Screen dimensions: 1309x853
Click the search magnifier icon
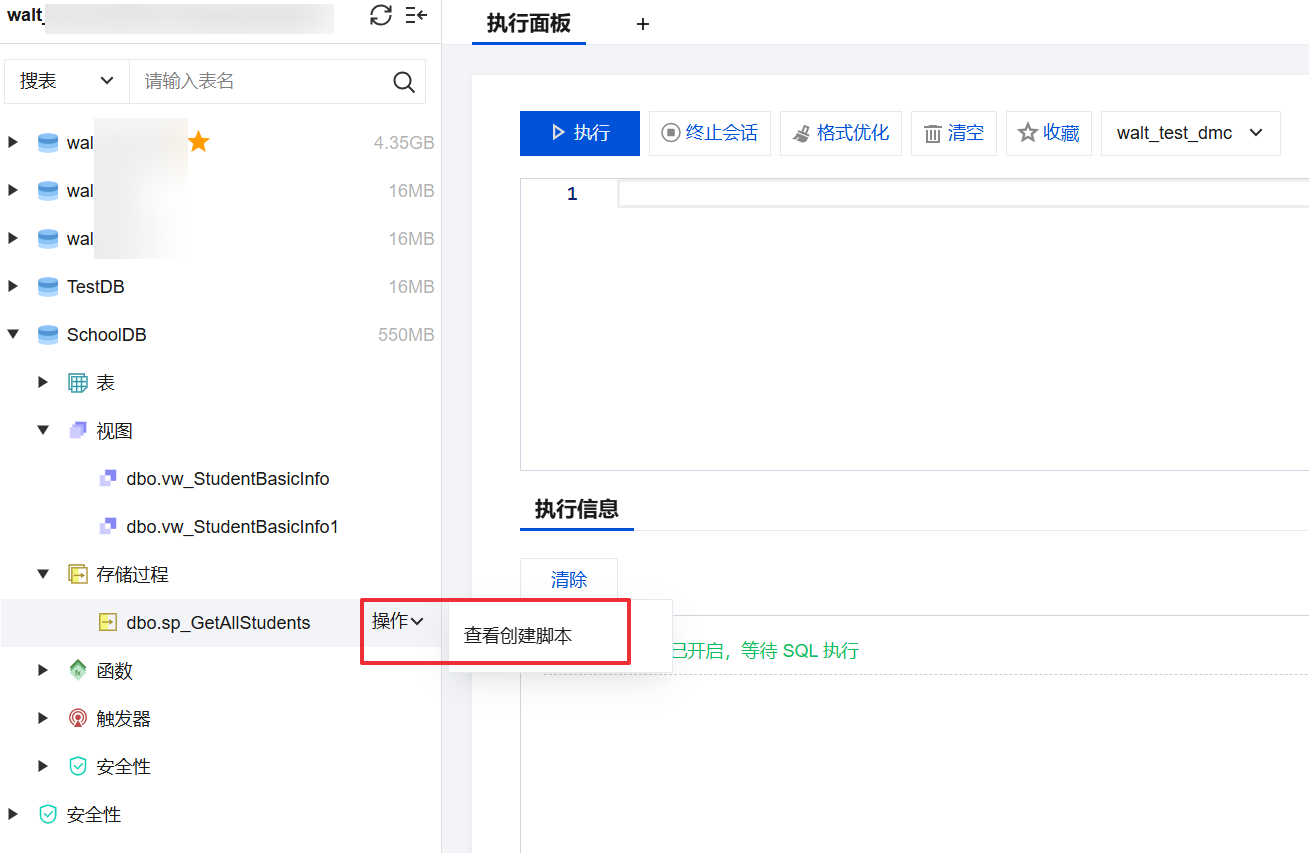[404, 82]
